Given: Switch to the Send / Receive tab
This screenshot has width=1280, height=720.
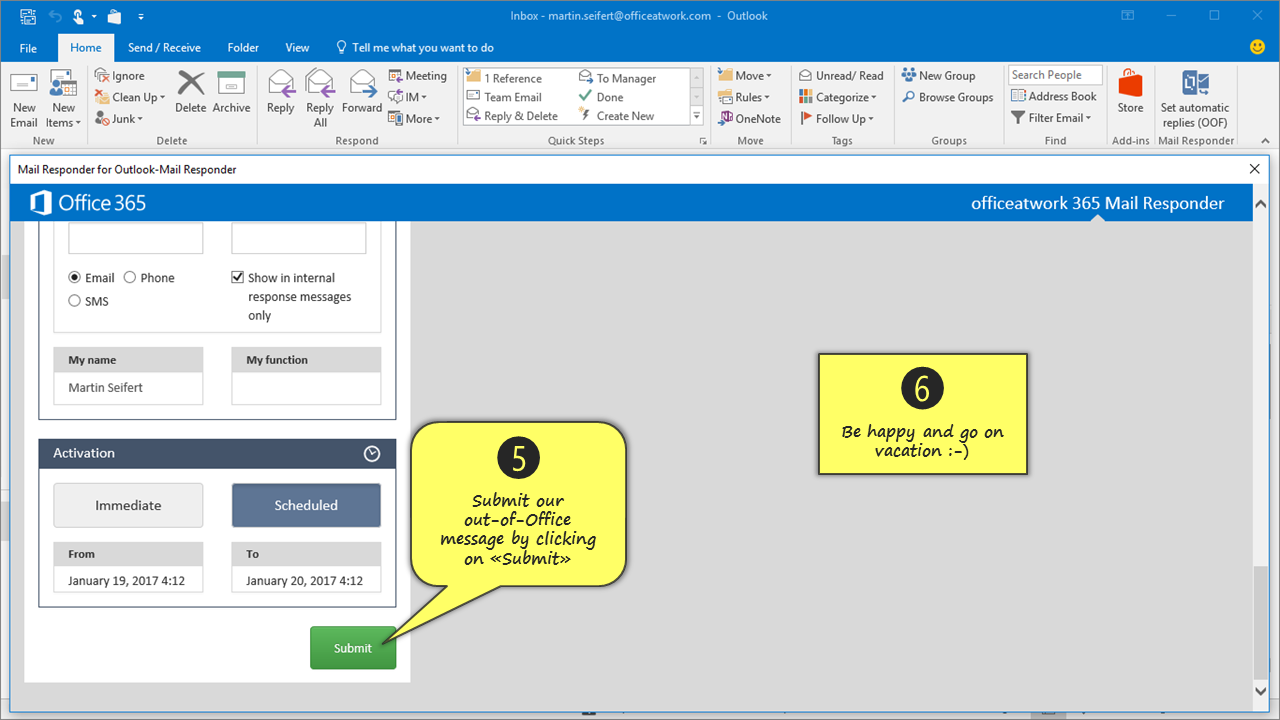Looking at the screenshot, I should [x=164, y=48].
